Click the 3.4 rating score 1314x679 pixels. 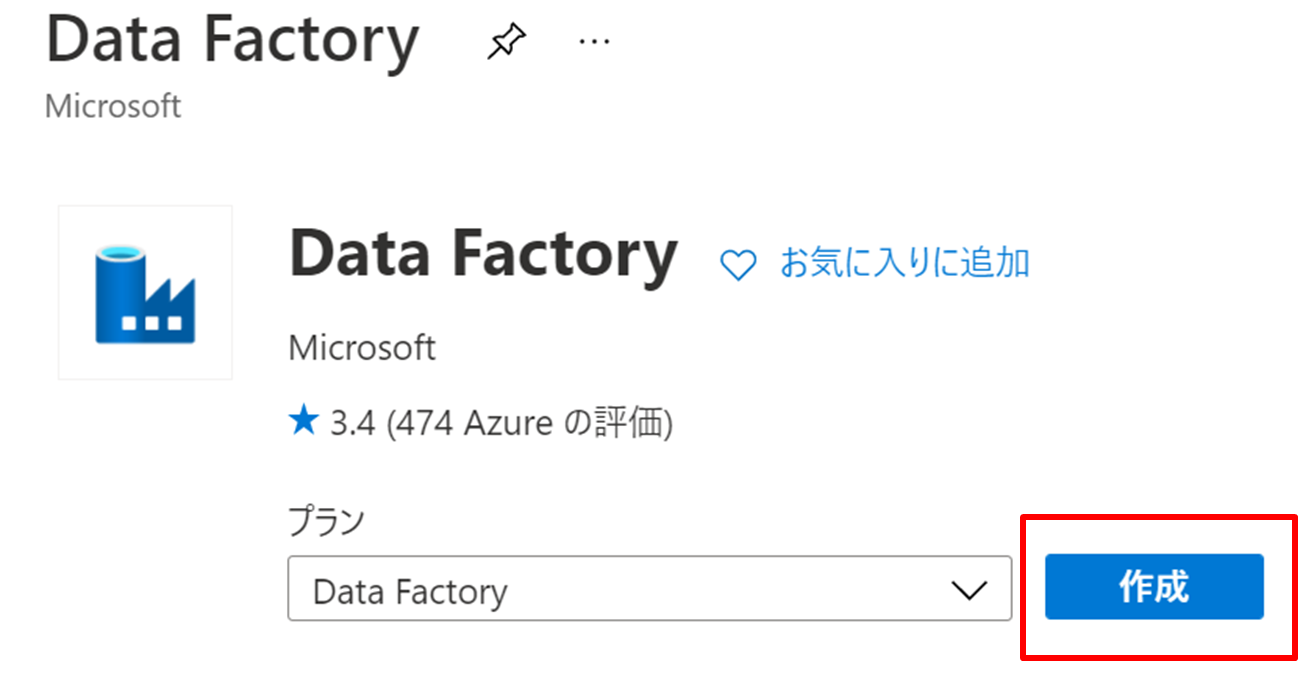[352, 424]
